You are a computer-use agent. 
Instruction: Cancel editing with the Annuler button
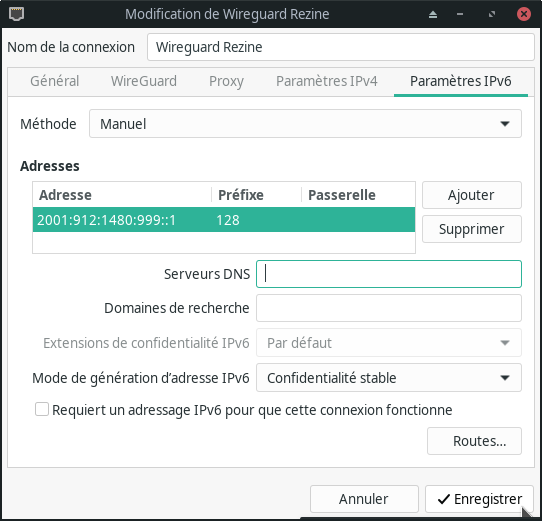click(364, 499)
